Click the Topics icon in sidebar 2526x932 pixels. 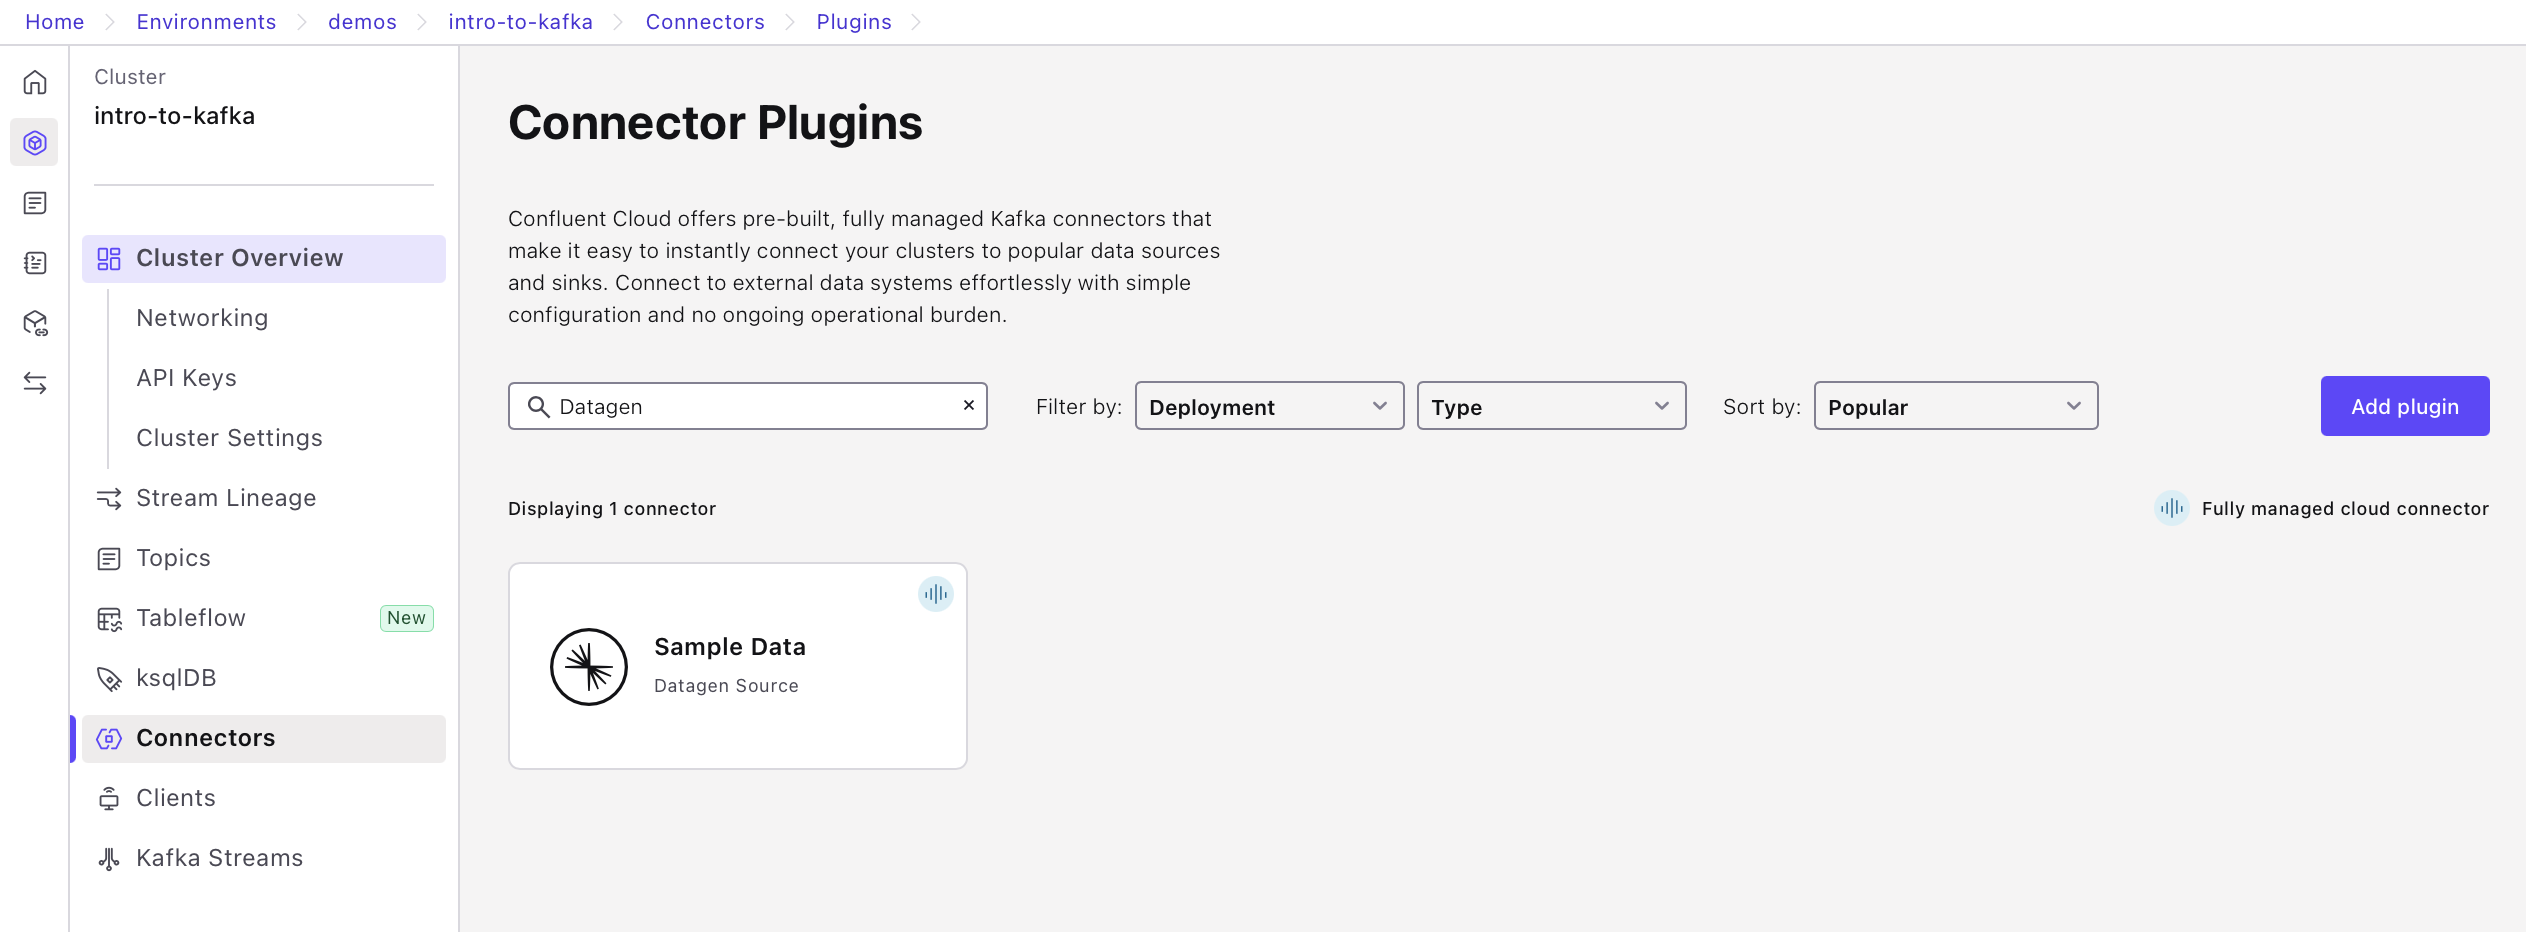click(x=109, y=558)
